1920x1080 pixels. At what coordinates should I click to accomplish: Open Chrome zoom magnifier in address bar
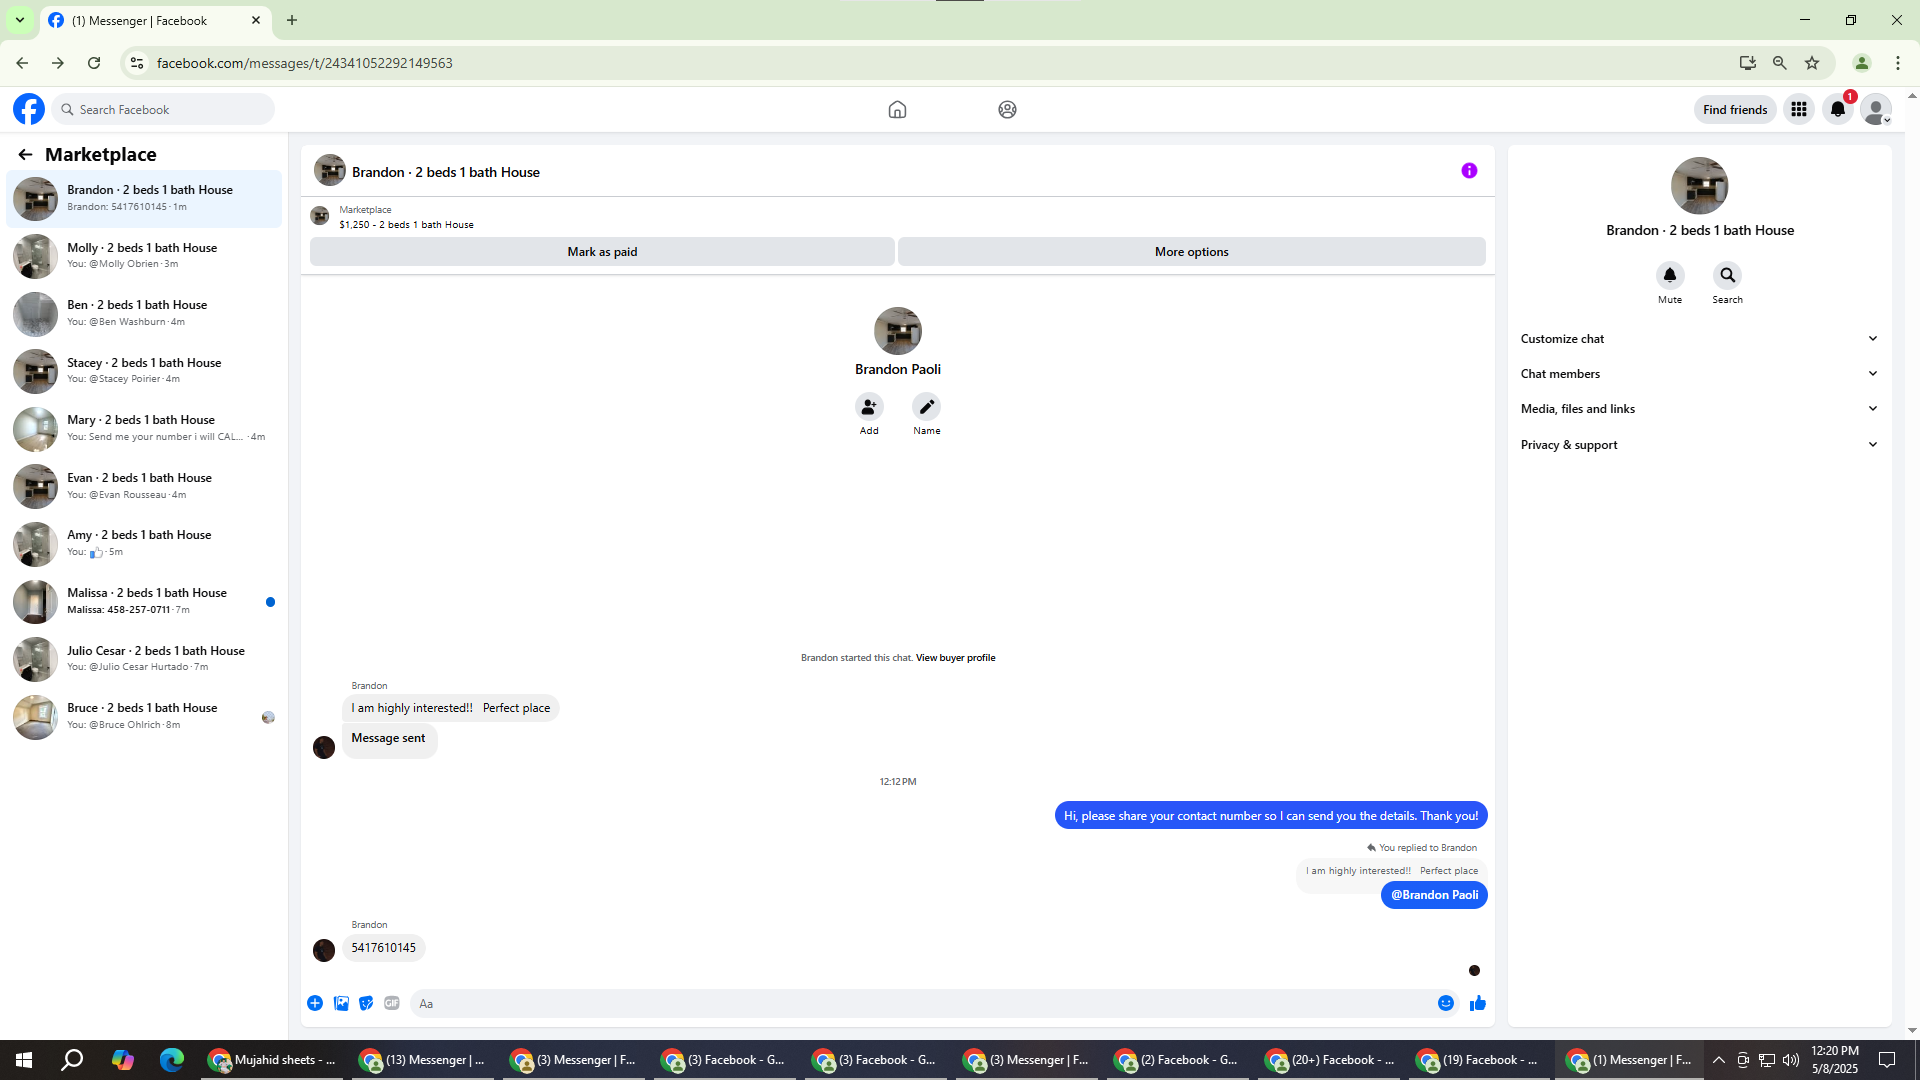point(1780,63)
